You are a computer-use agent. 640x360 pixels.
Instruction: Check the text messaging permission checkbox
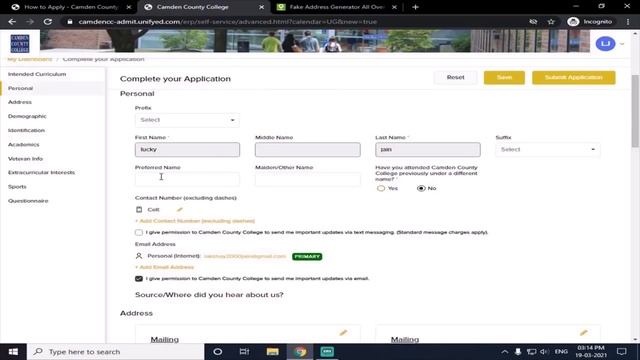139,232
